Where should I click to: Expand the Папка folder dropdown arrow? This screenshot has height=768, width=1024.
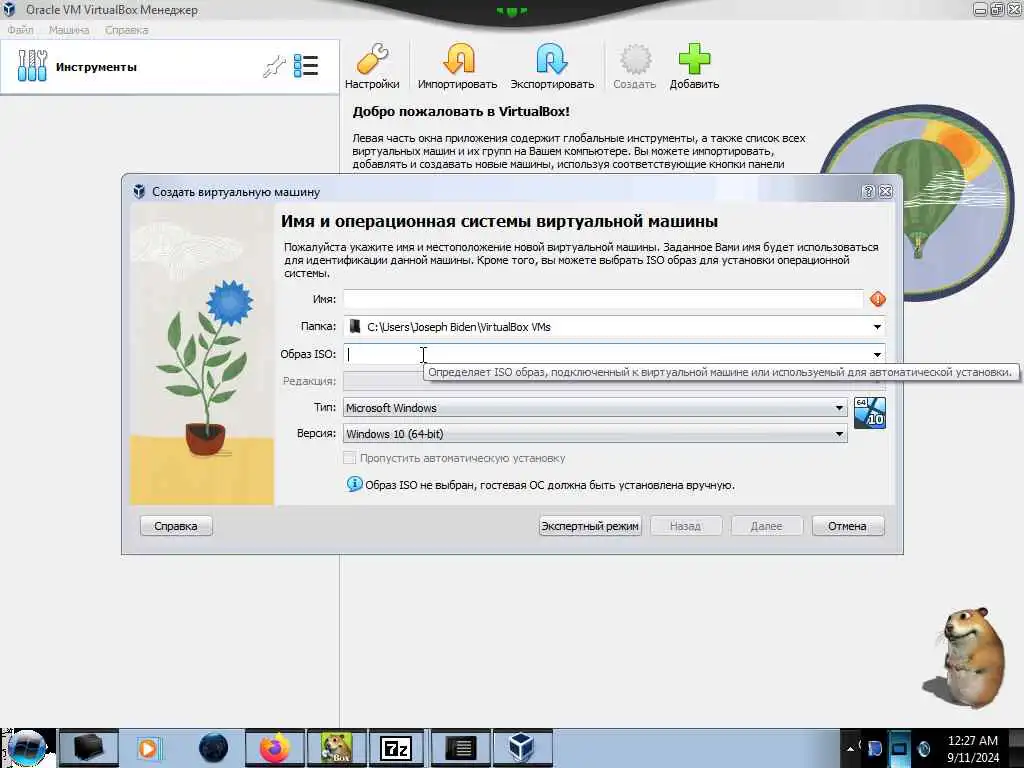(877, 327)
